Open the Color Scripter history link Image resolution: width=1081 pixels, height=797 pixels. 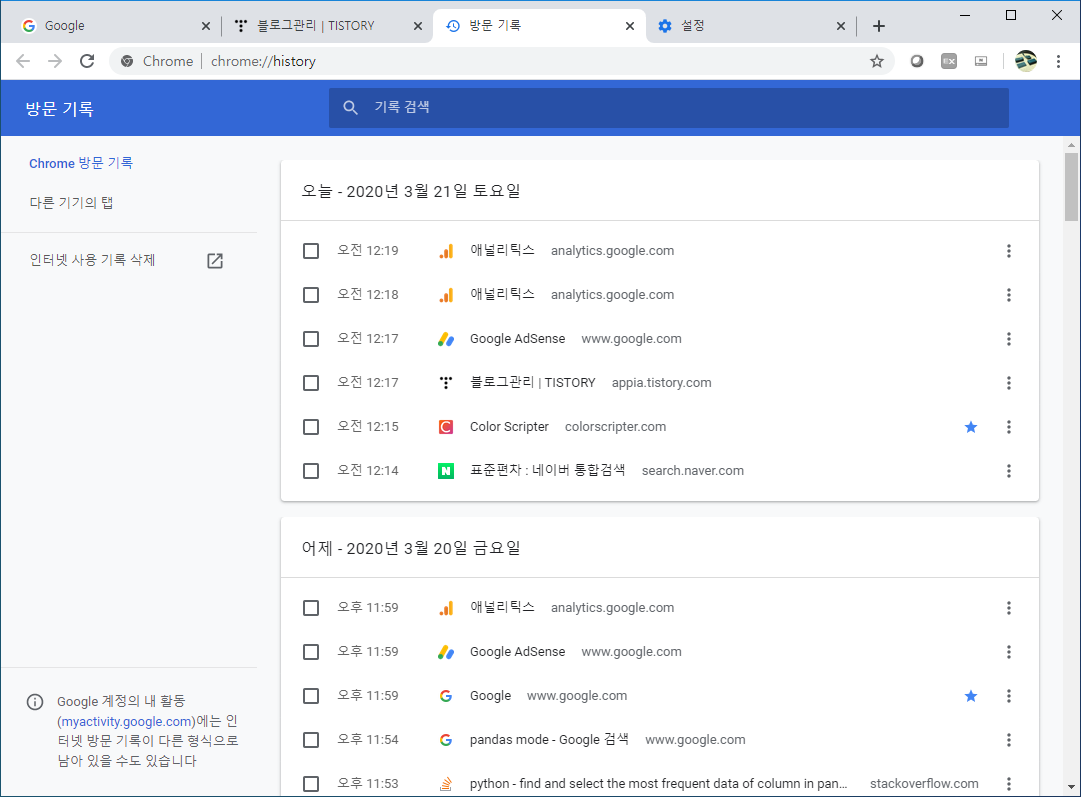coord(509,427)
